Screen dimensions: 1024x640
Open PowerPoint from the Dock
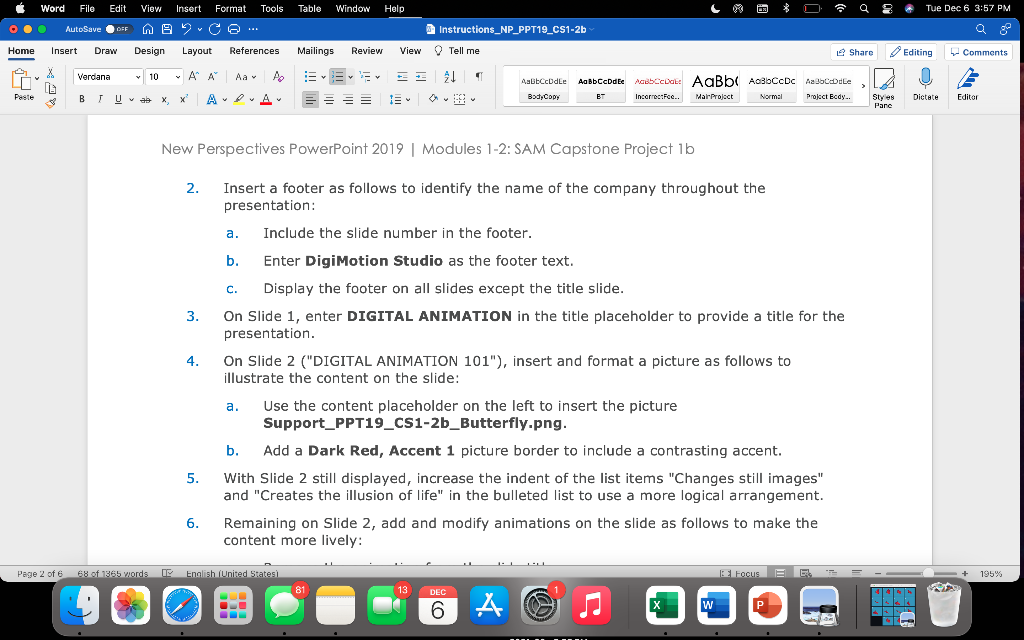coord(767,605)
